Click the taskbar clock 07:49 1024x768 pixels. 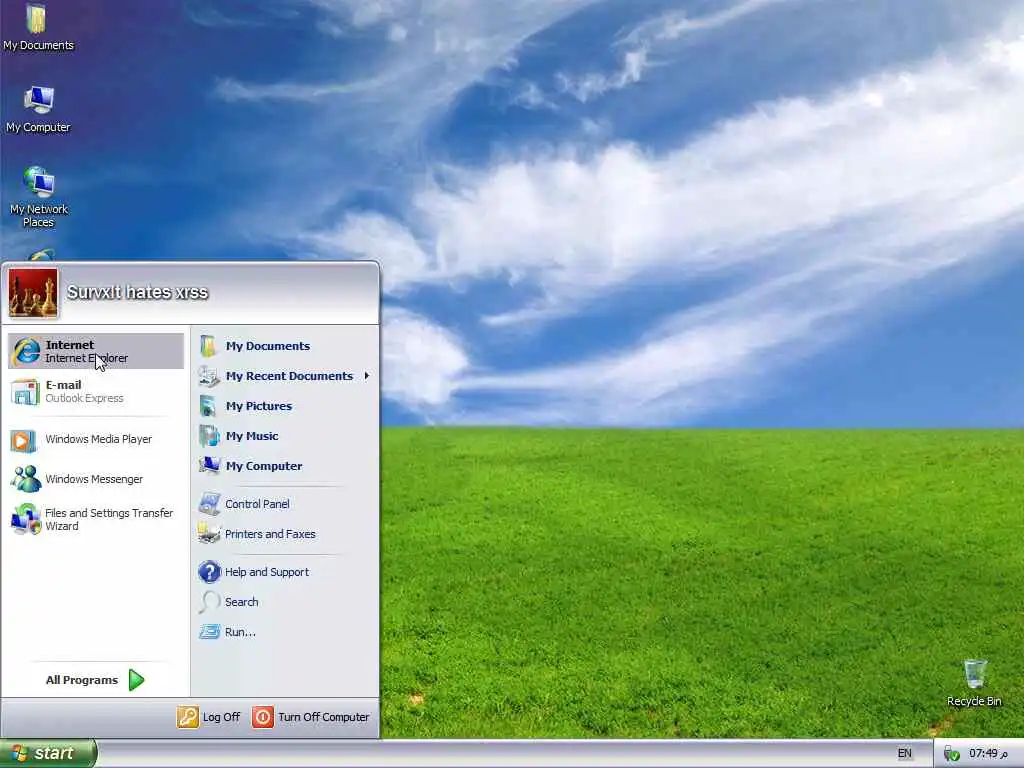pos(987,754)
